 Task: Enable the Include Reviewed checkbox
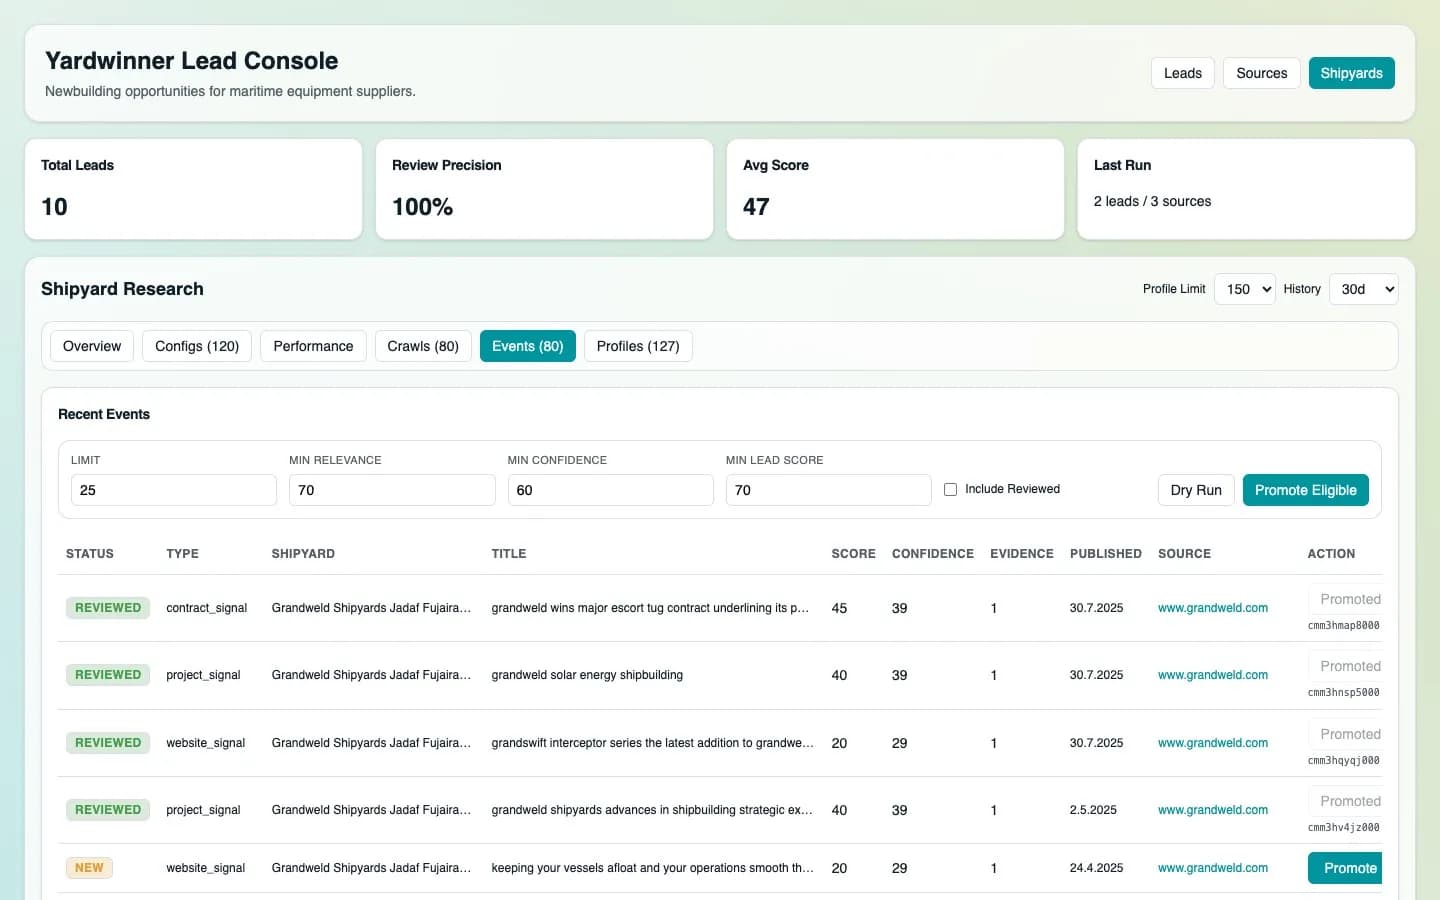click(951, 489)
